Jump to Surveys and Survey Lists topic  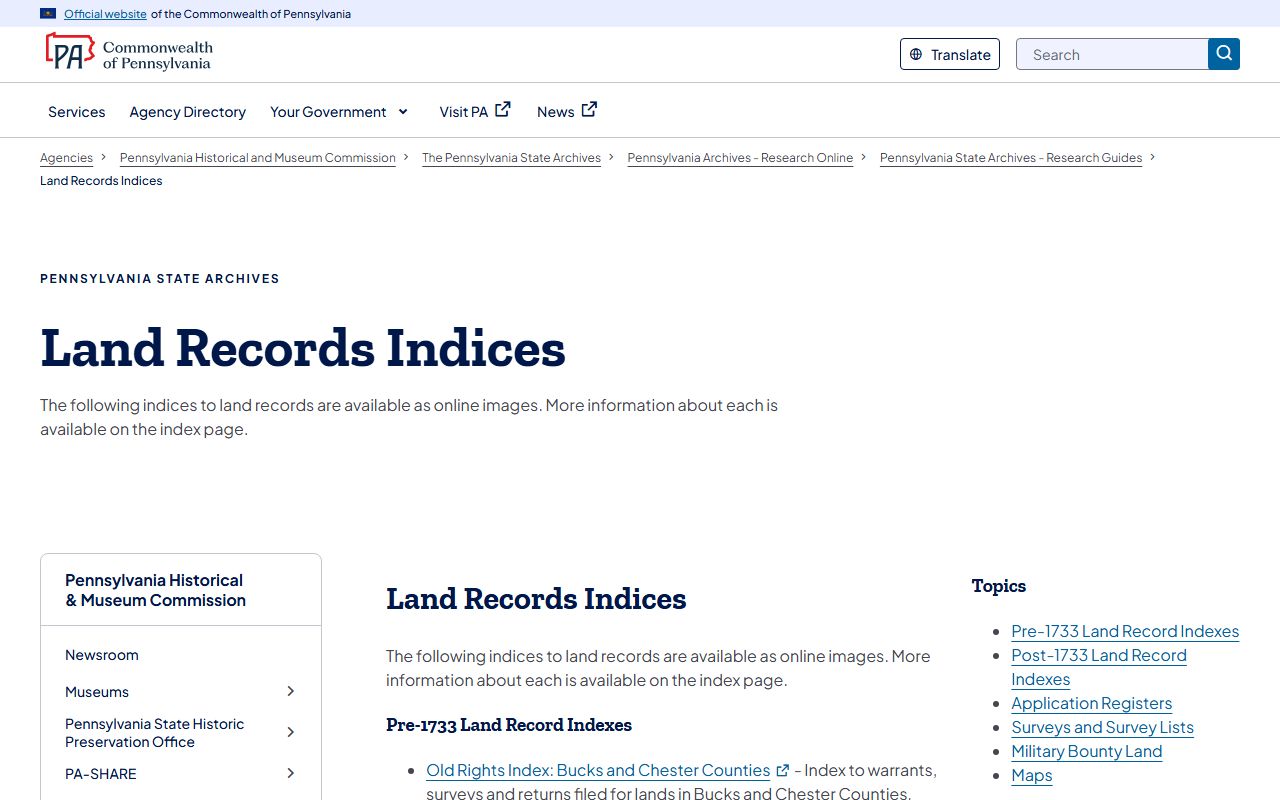pyautogui.click(x=1103, y=727)
